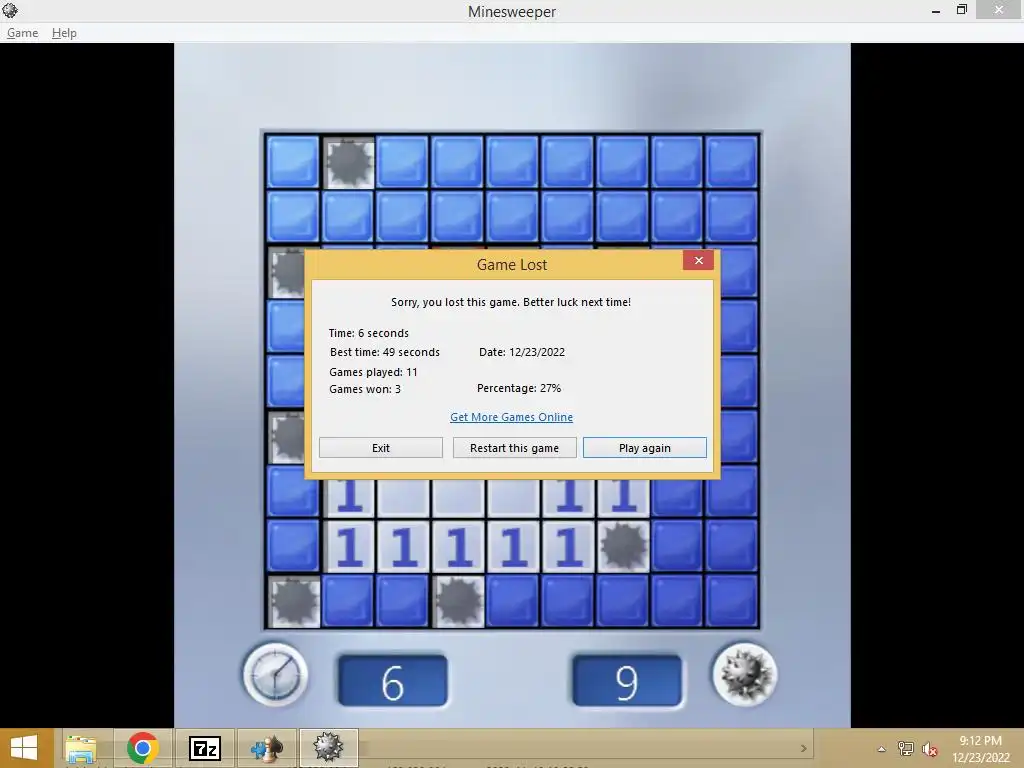The width and height of the screenshot is (1024, 768).
Task: Show hidden system tray icons
Action: [x=881, y=748]
